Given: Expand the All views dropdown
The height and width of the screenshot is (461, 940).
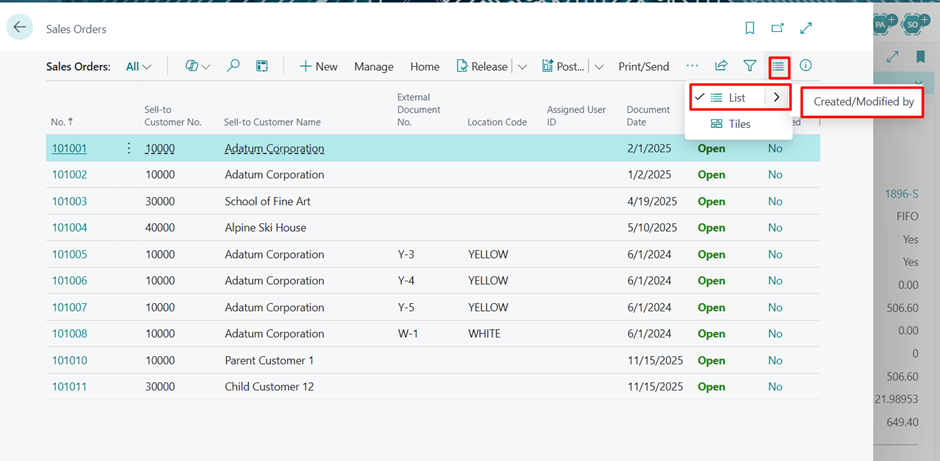Looking at the screenshot, I should point(138,67).
